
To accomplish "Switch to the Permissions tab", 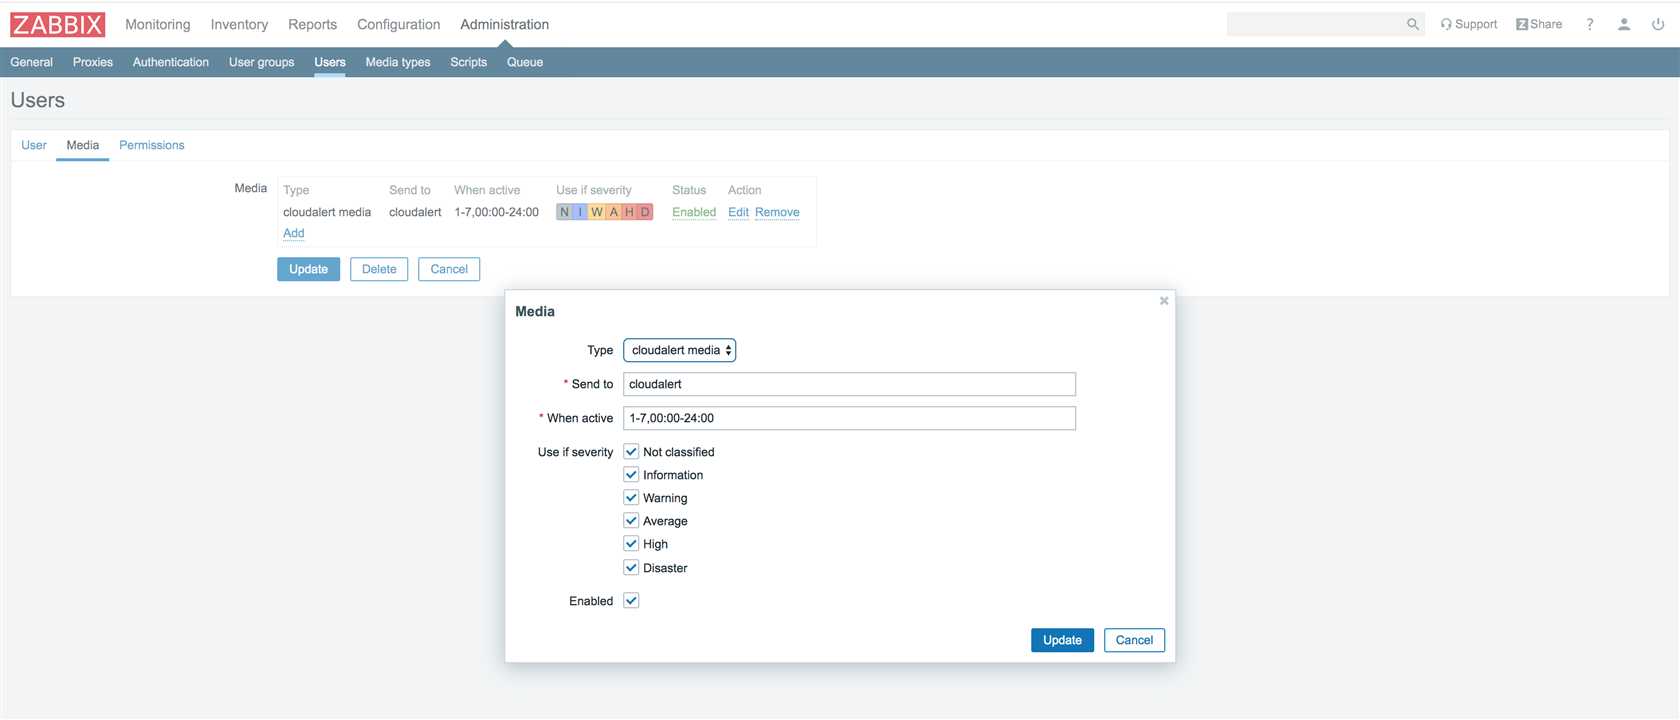I will click(x=151, y=145).
